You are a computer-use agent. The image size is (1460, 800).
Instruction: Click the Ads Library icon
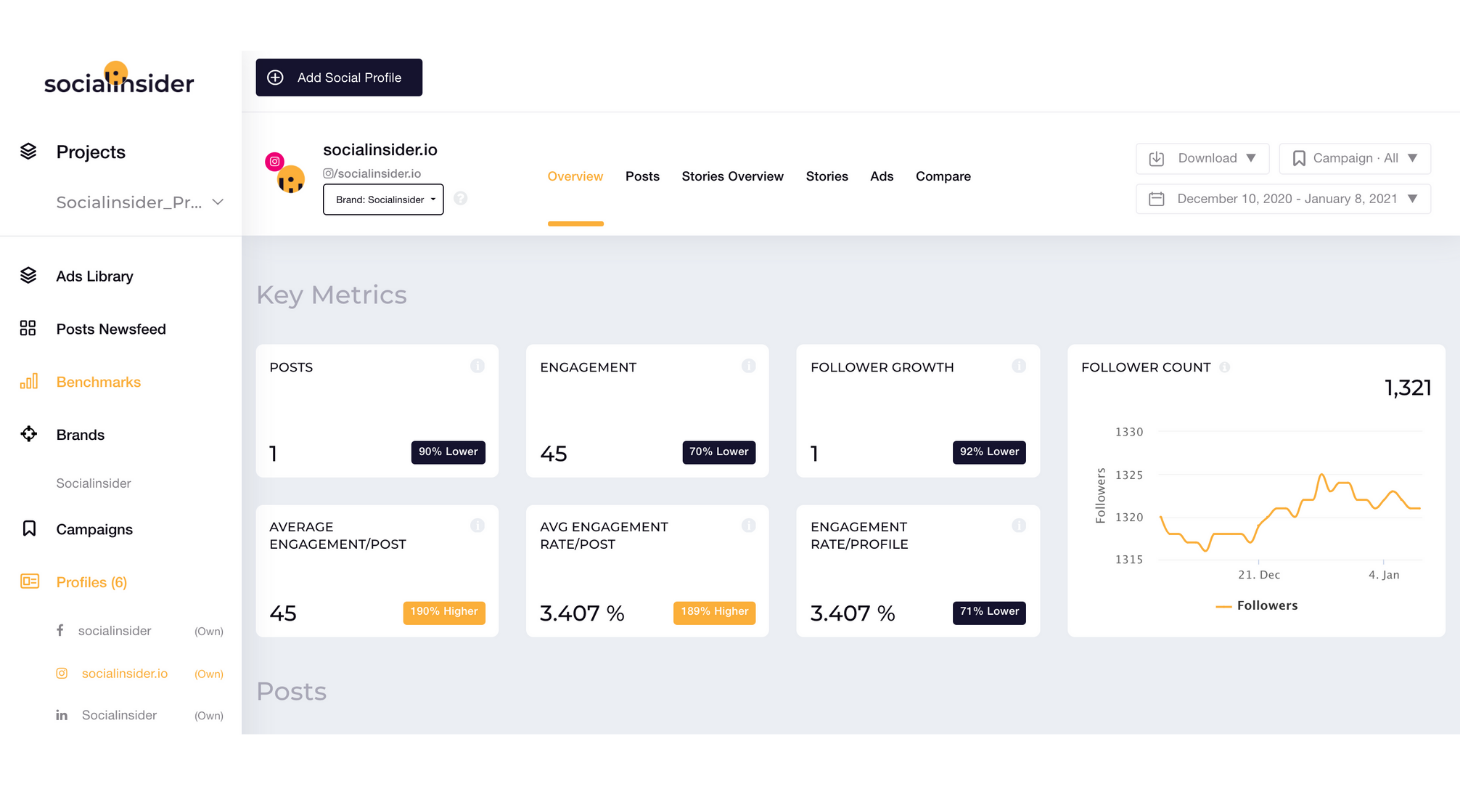28,275
